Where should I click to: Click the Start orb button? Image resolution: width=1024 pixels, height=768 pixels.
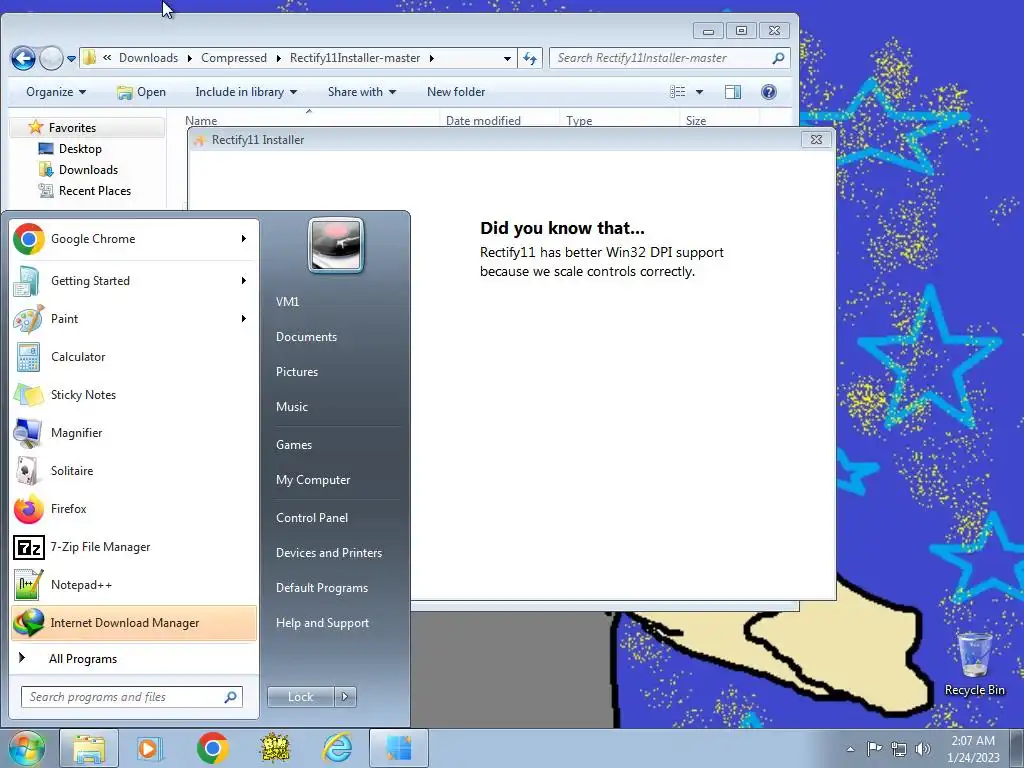point(27,748)
